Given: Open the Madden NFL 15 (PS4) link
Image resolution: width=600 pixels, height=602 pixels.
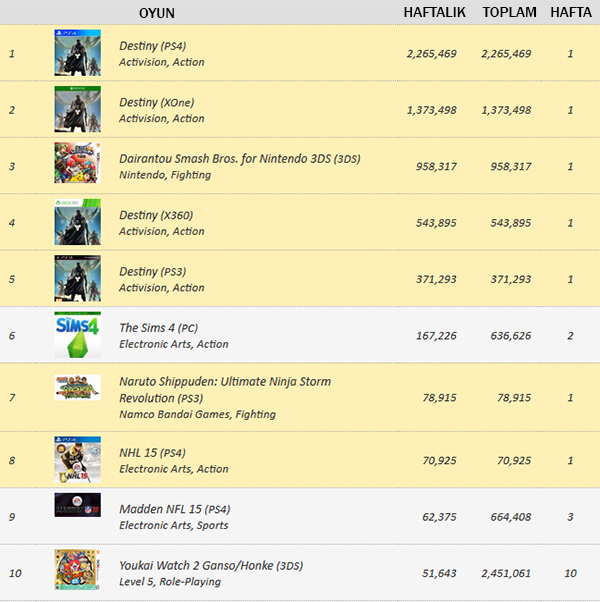Looking at the screenshot, I should tap(175, 509).
